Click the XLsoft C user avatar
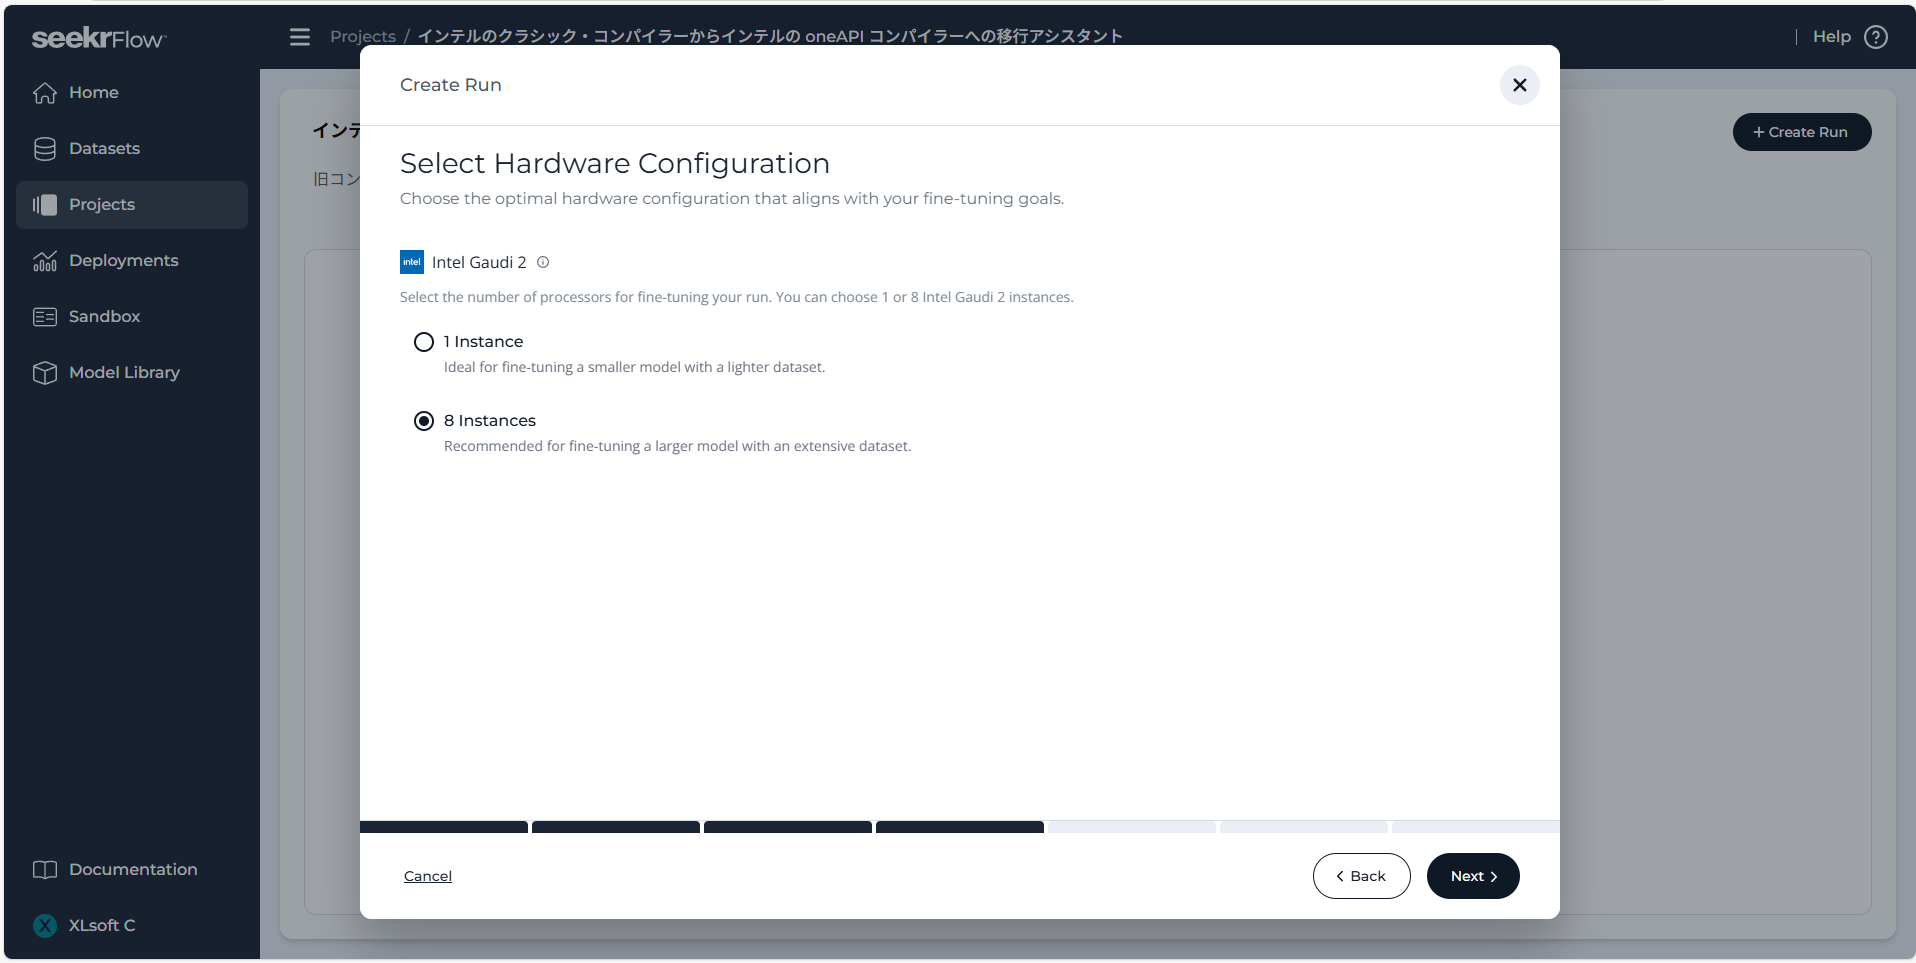 coord(45,926)
